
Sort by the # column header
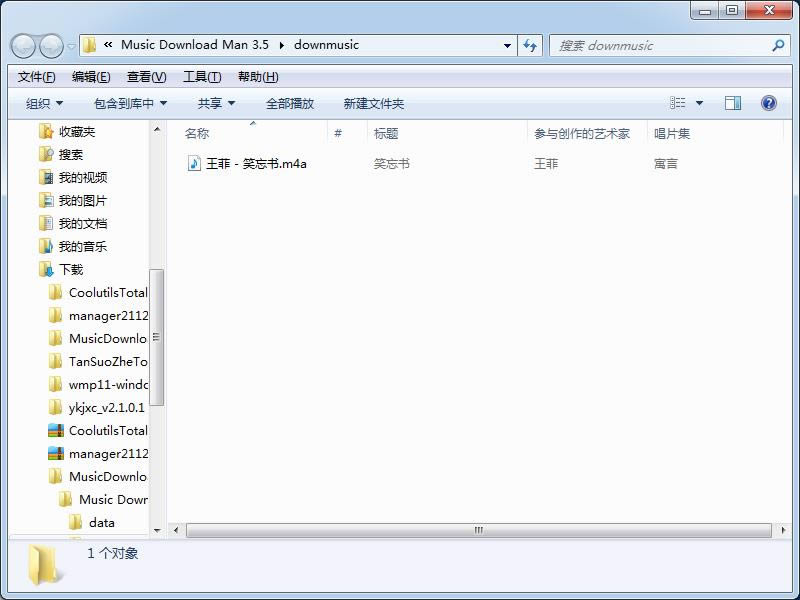(x=338, y=134)
